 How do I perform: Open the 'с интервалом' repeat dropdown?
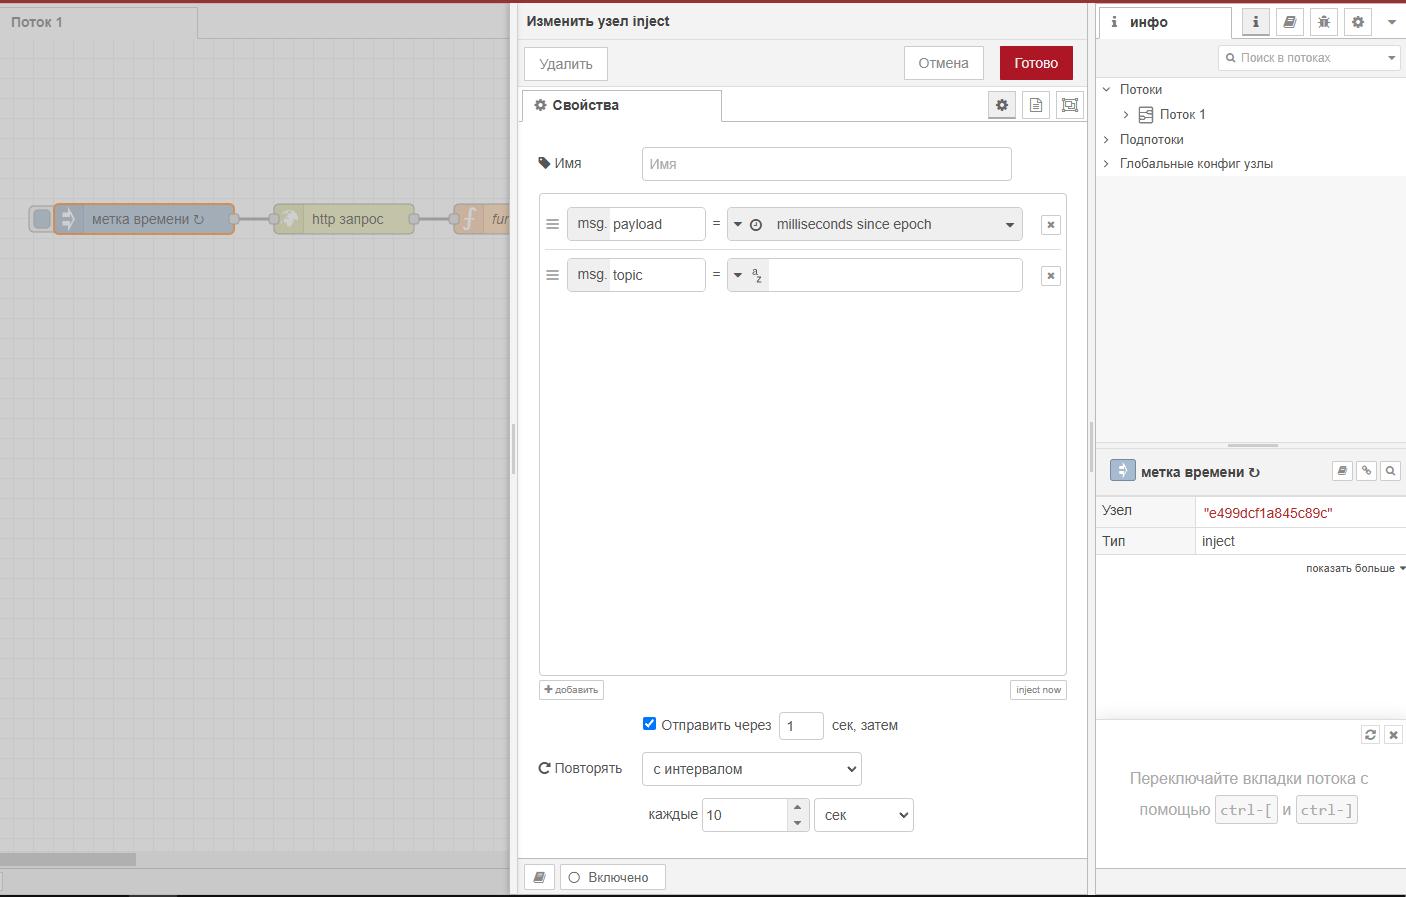click(x=751, y=769)
